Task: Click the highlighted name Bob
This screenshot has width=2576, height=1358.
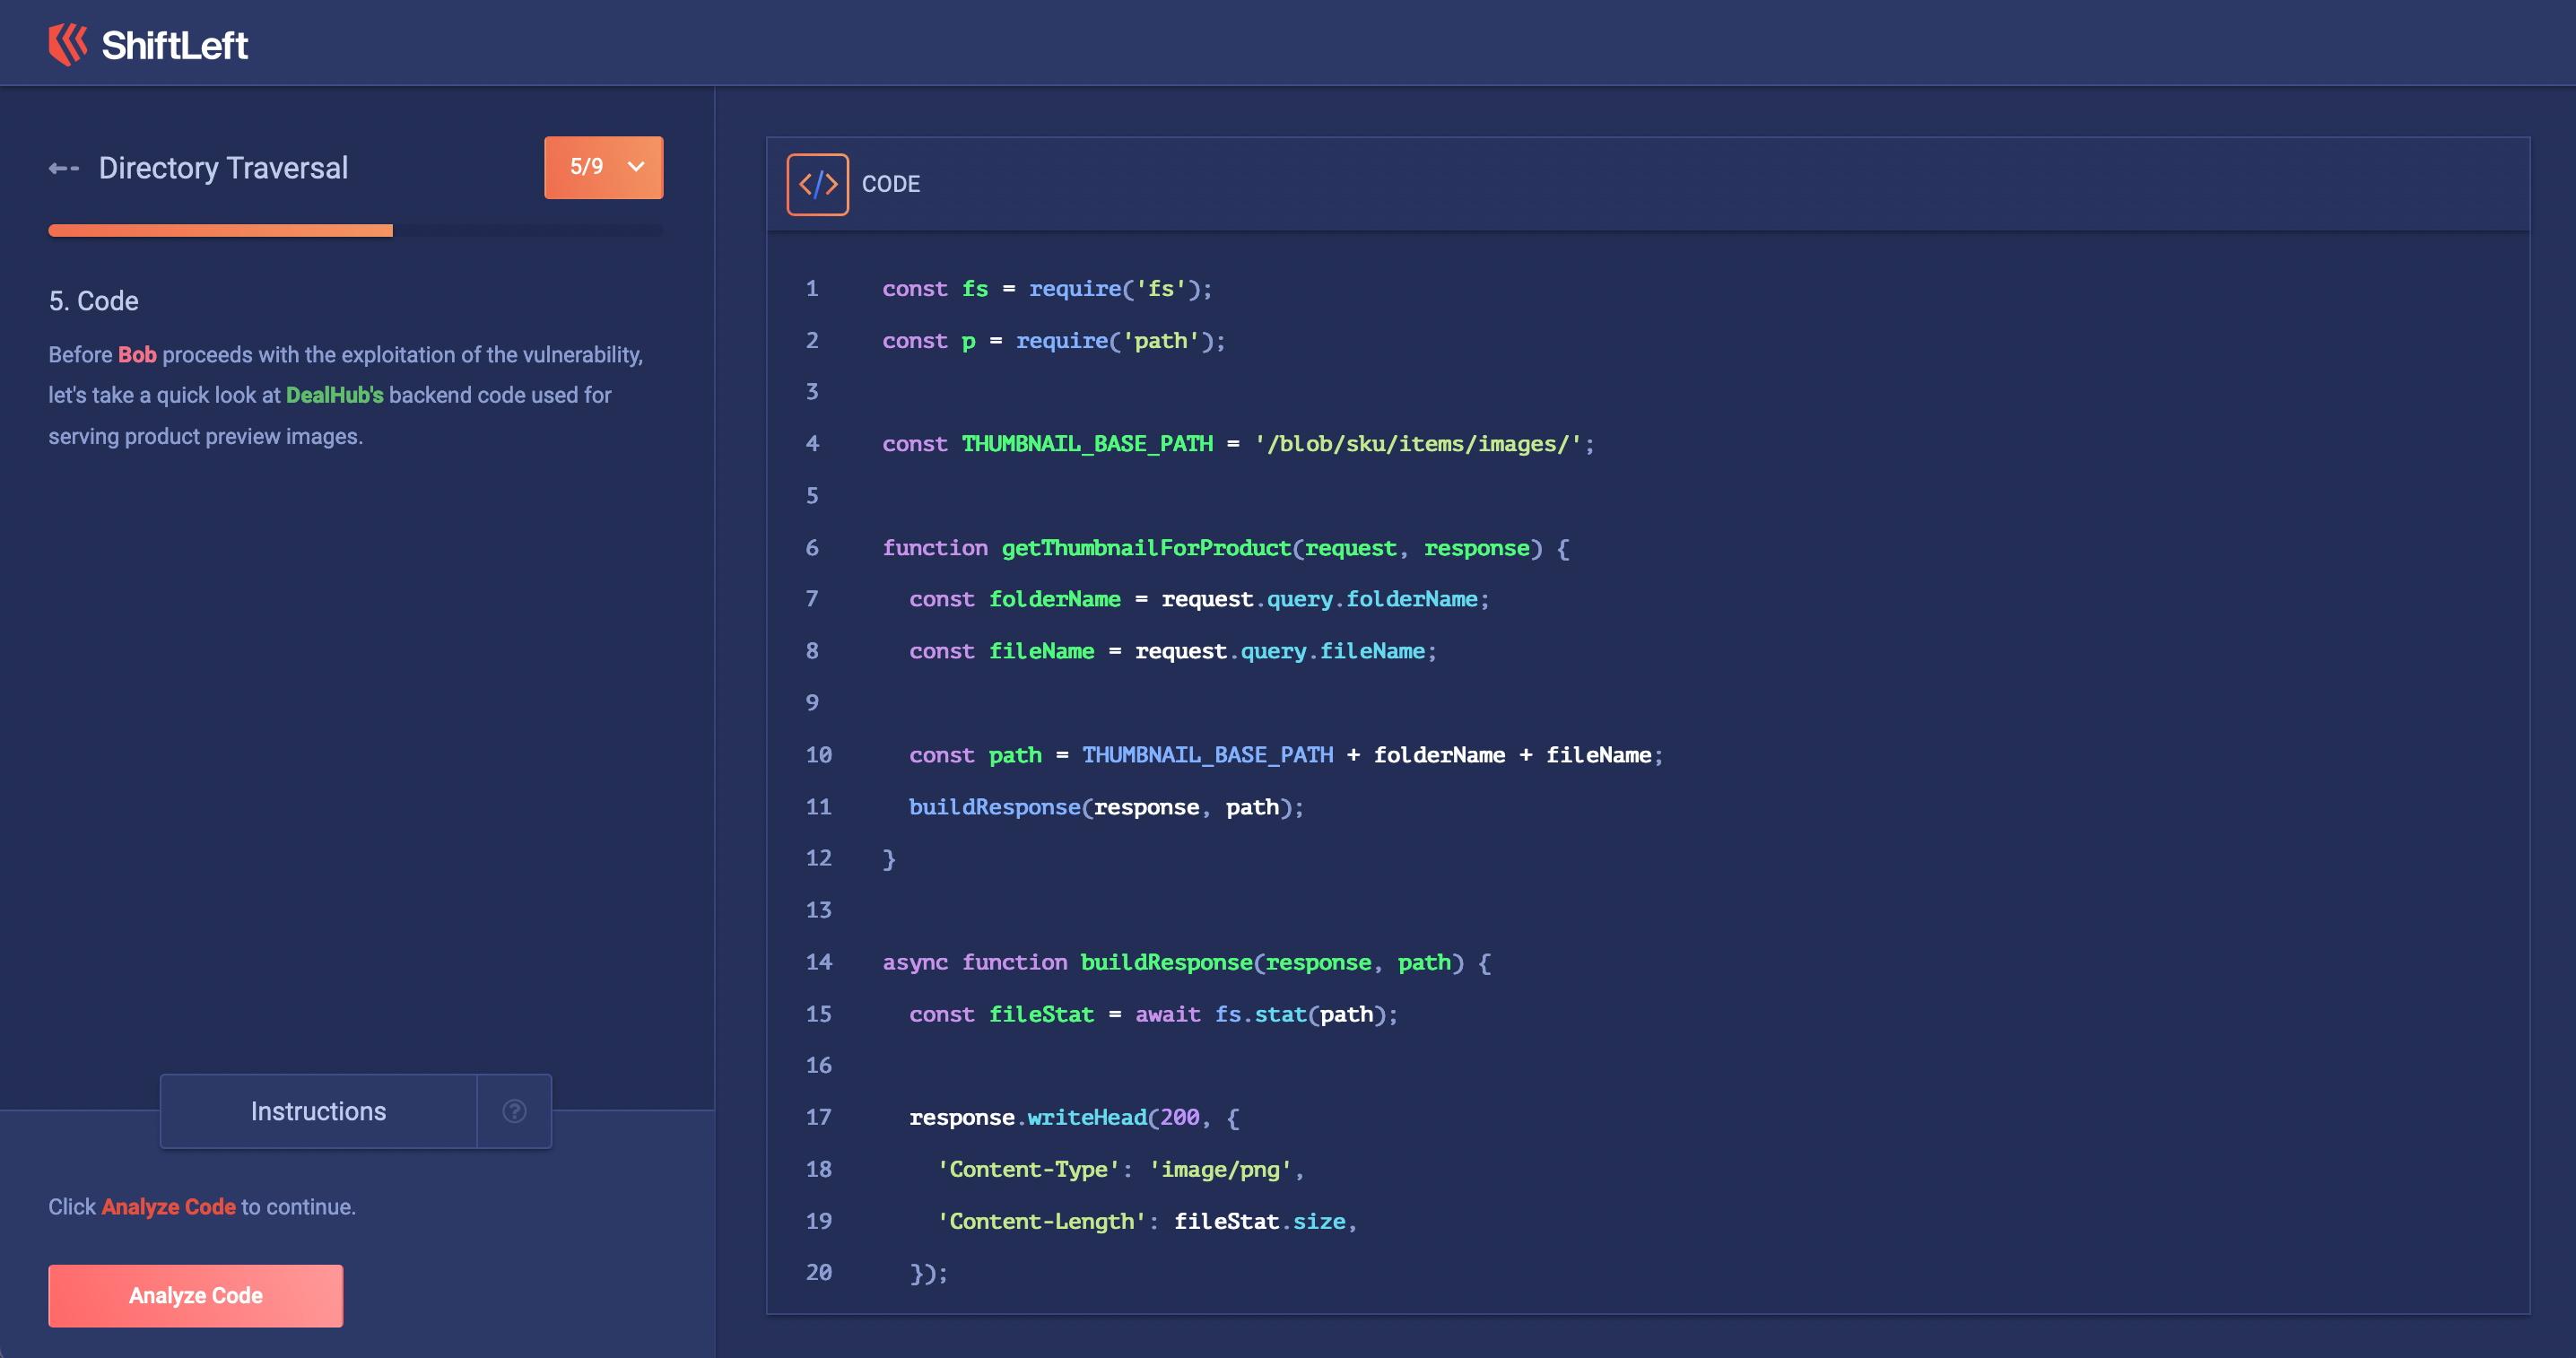Action: pos(137,355)
